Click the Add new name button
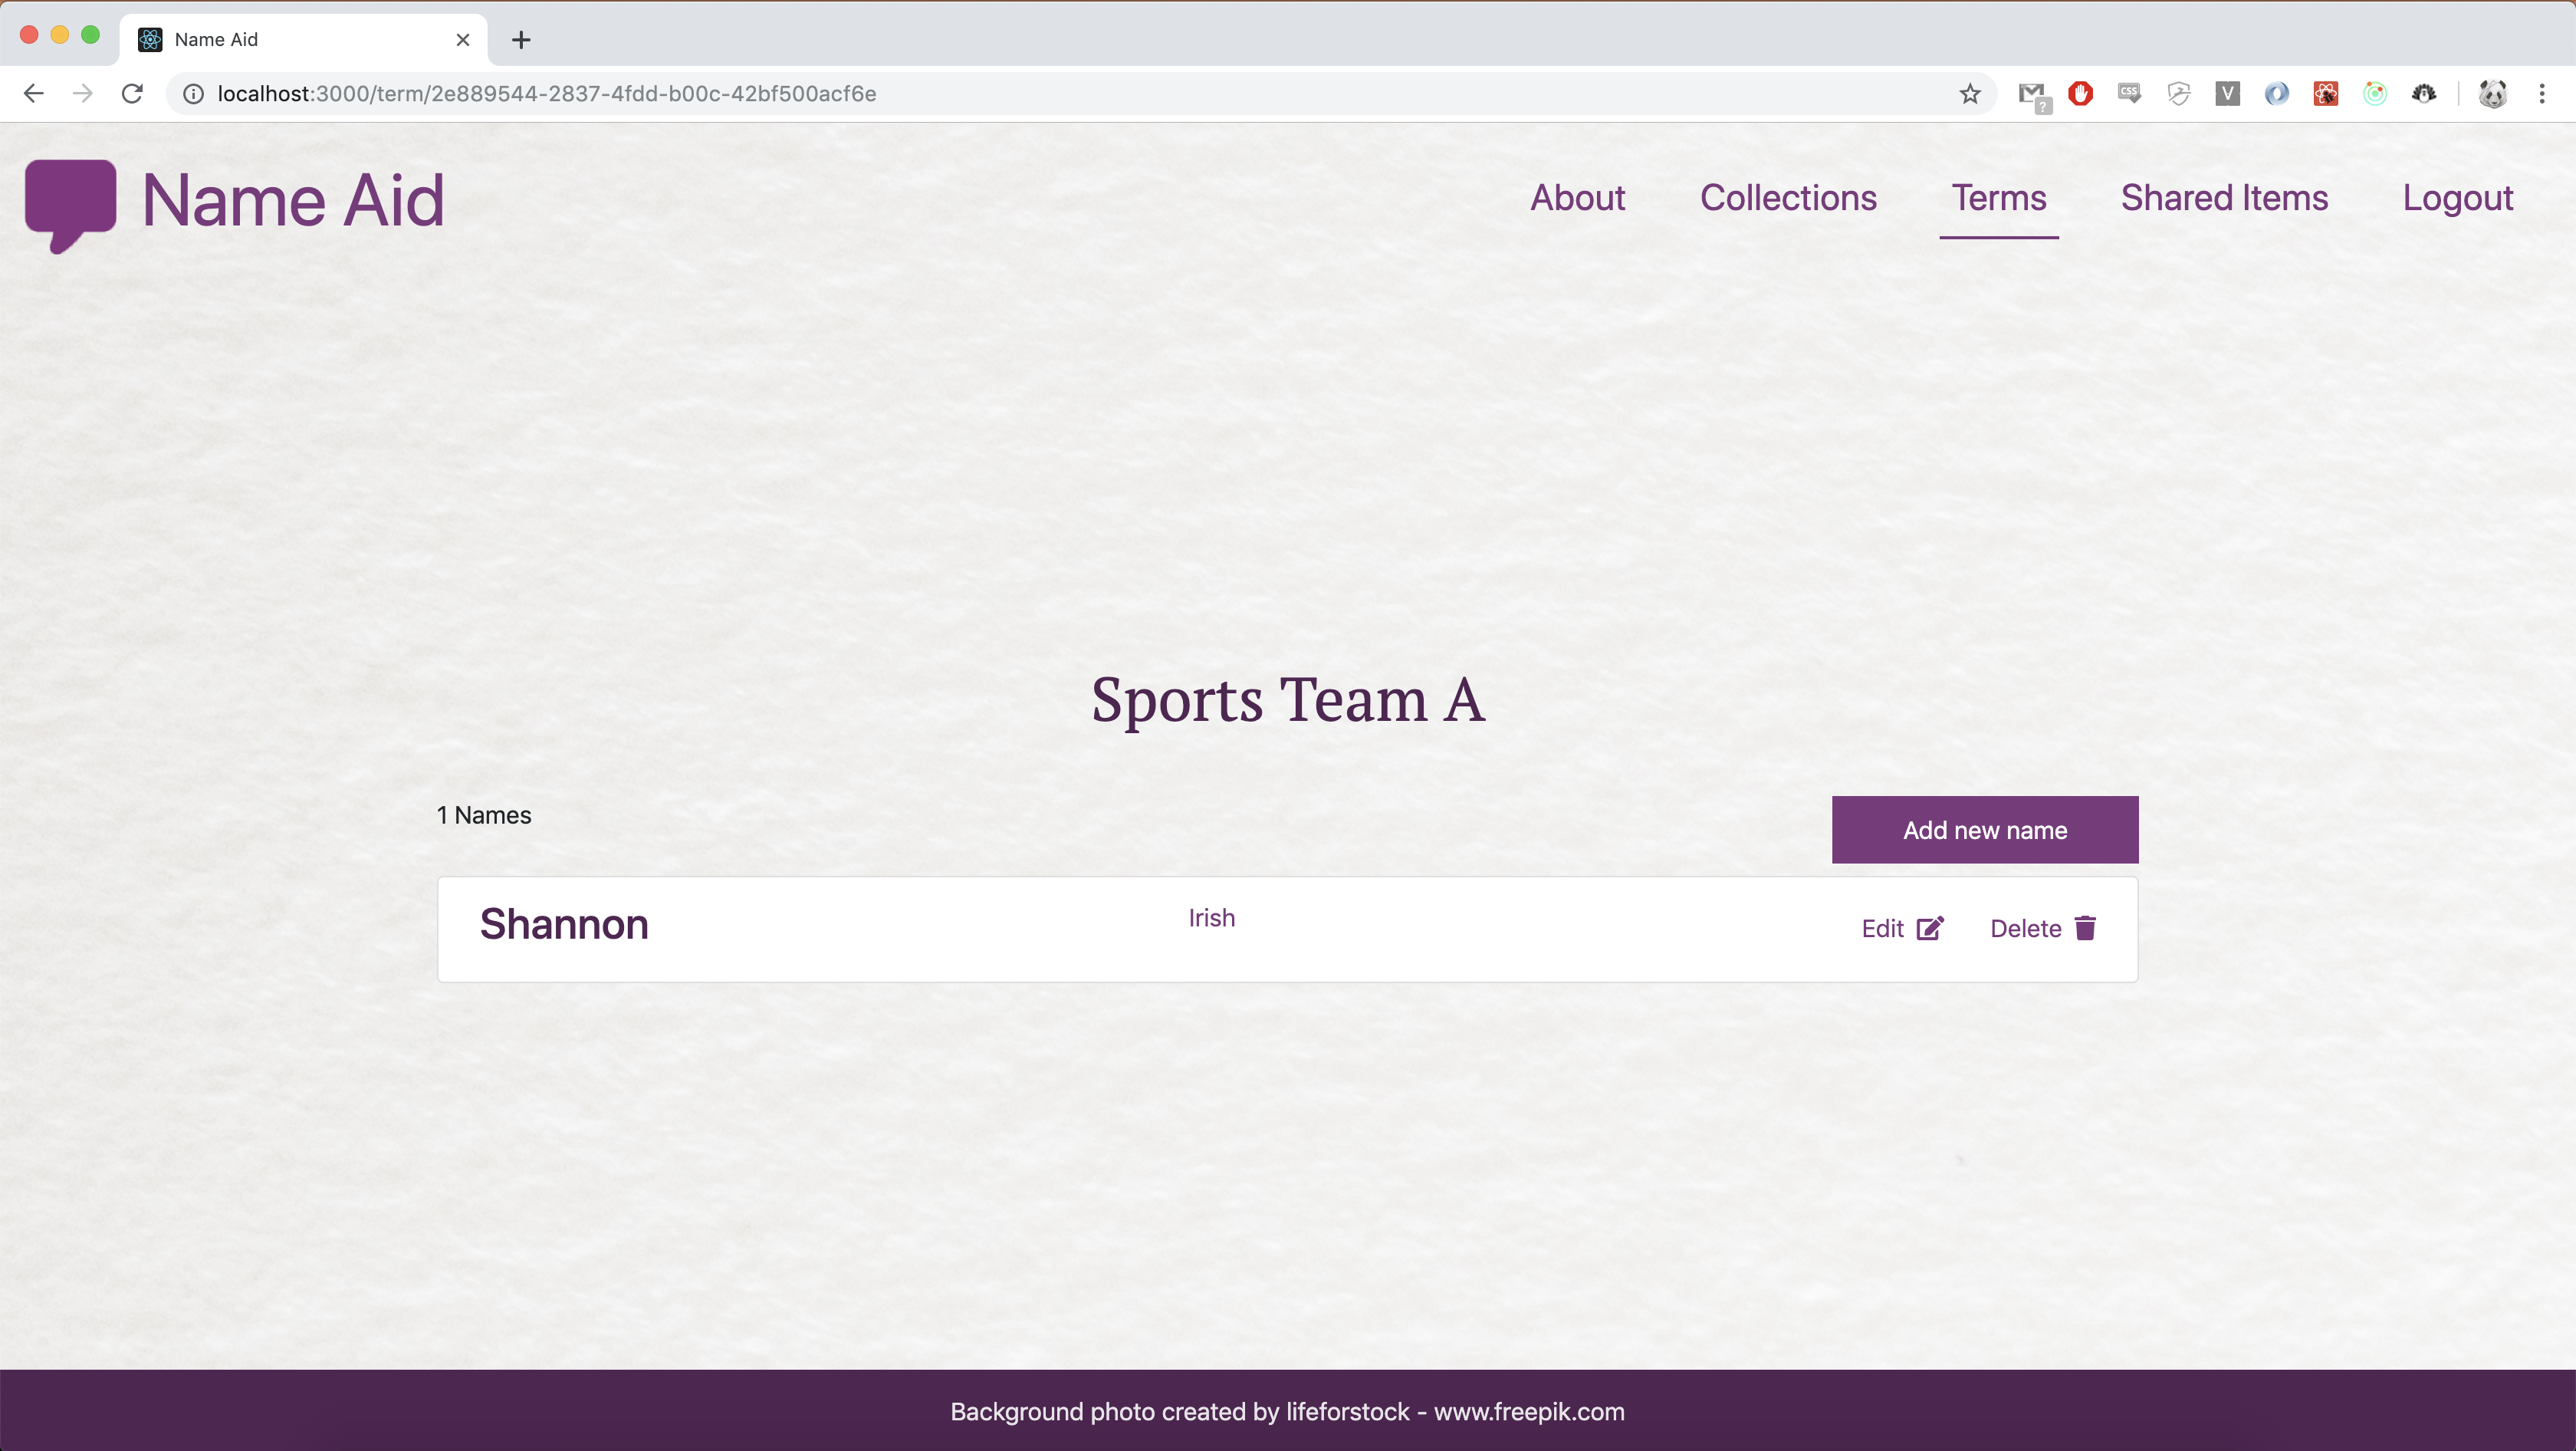2576x1451 pixels. (1984, 830)
